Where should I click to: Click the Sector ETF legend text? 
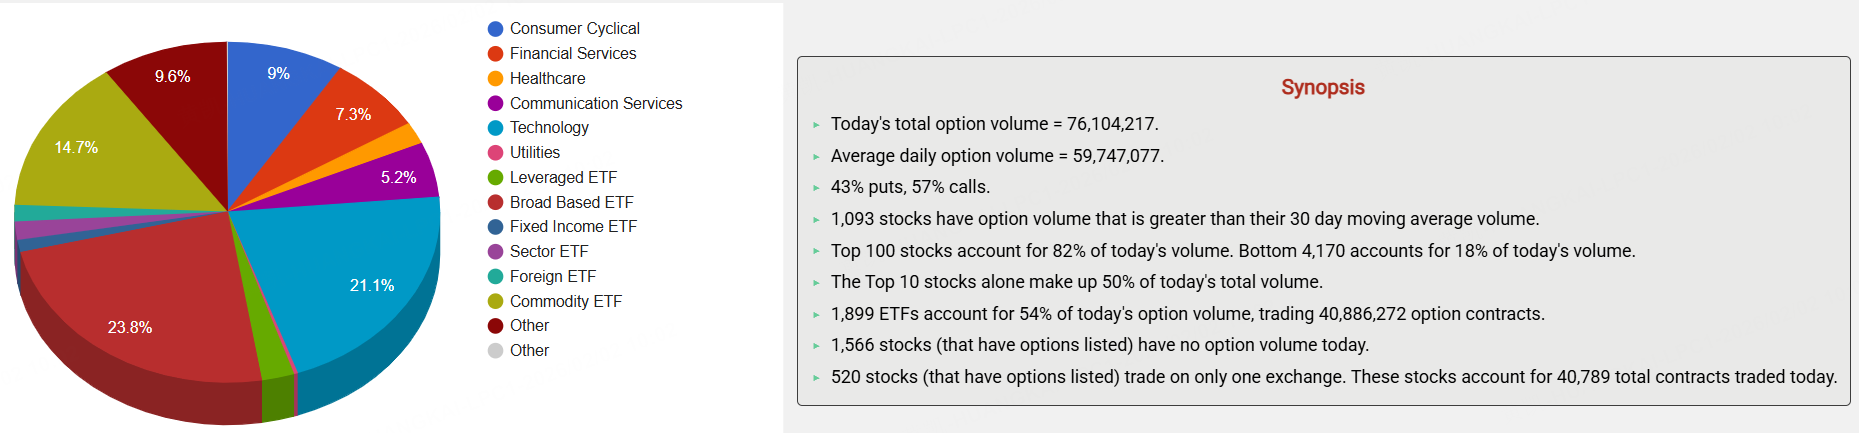tap(549, 252)
